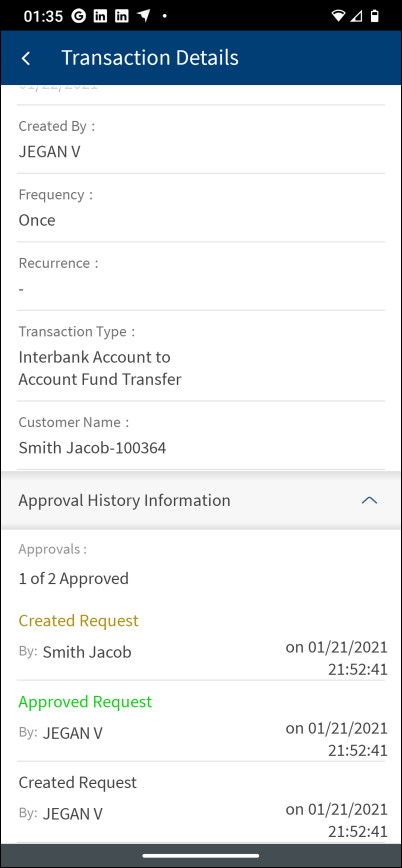The height and width of the screenshot is (868, 402).
Task: Tap the Wi-Fi status icon
Action: [x=338, y=16]
